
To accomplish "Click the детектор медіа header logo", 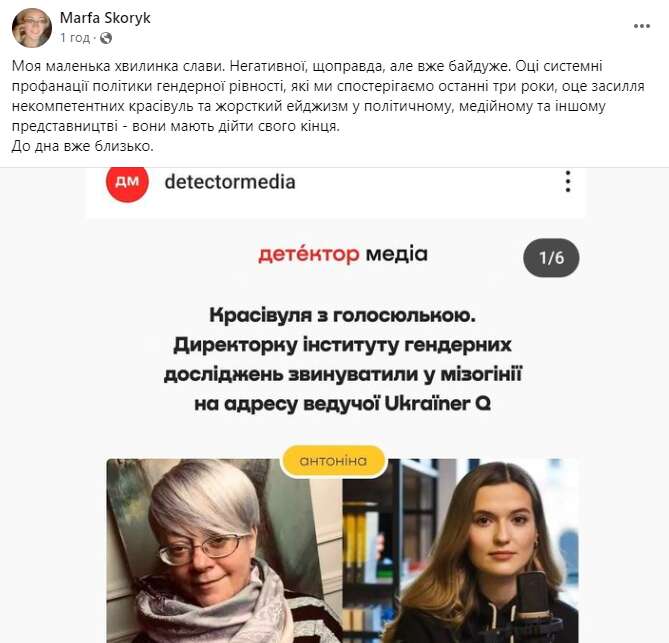I will 343,254.
